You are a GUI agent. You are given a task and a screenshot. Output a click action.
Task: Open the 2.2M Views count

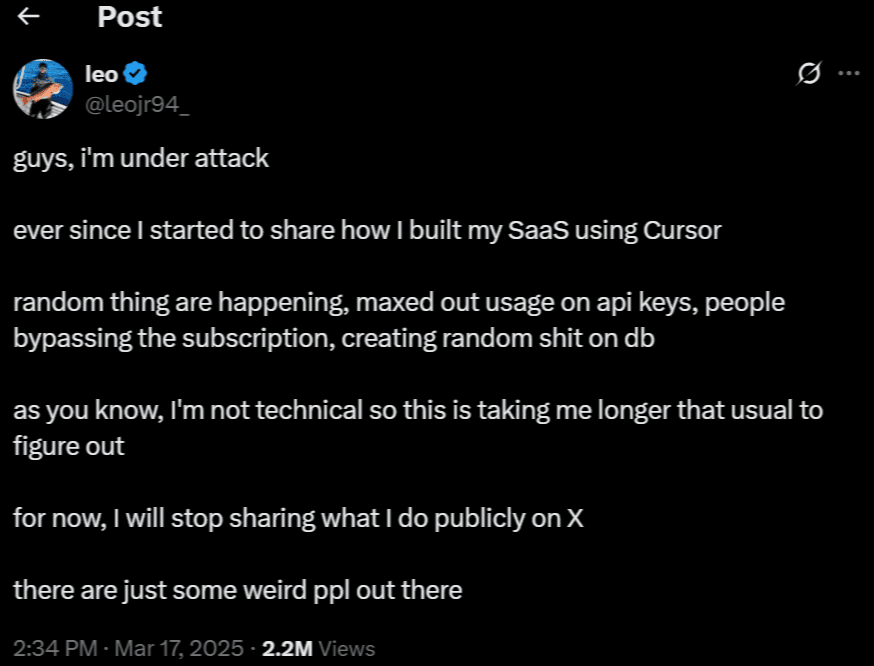(x=318, y=649)
